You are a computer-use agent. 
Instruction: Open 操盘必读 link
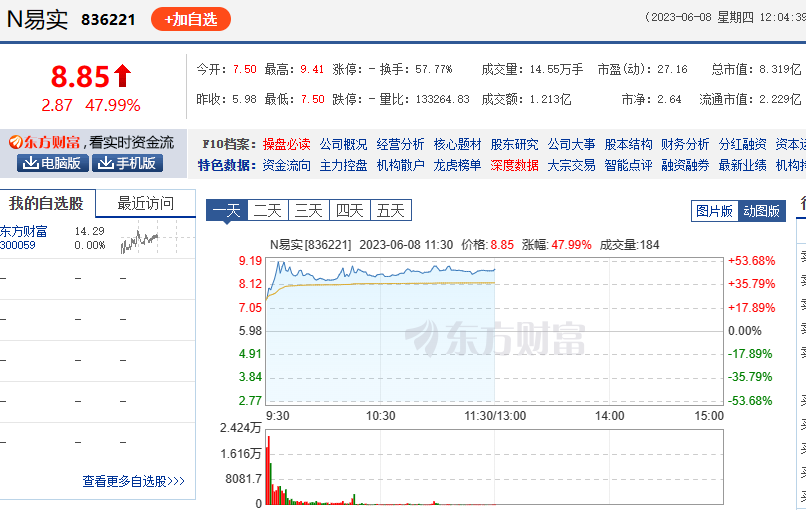[x=286, y=145]
